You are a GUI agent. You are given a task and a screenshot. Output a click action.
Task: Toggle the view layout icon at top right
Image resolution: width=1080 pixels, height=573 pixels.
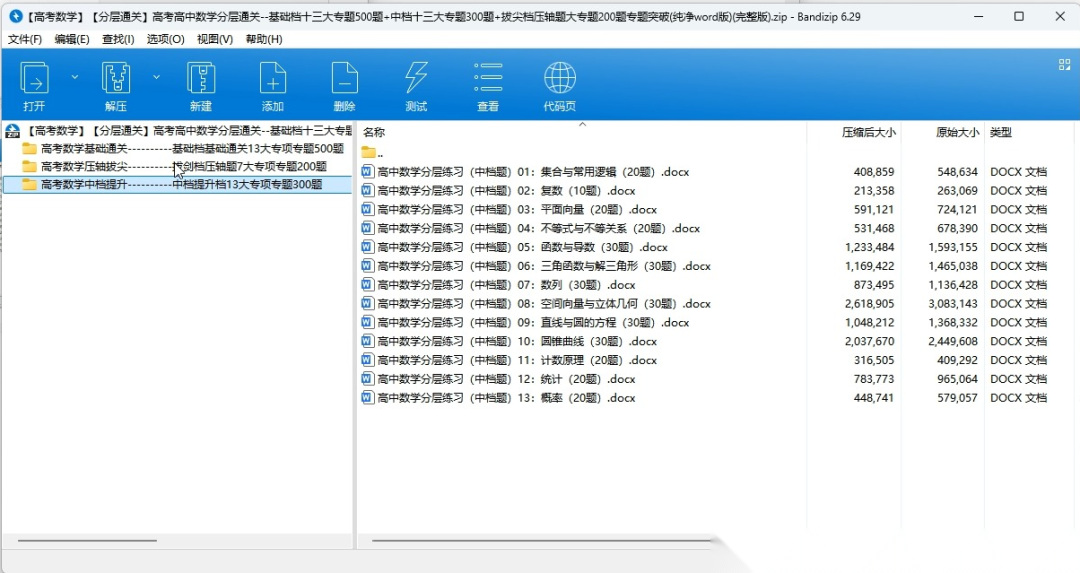[x=1064, y=64]
